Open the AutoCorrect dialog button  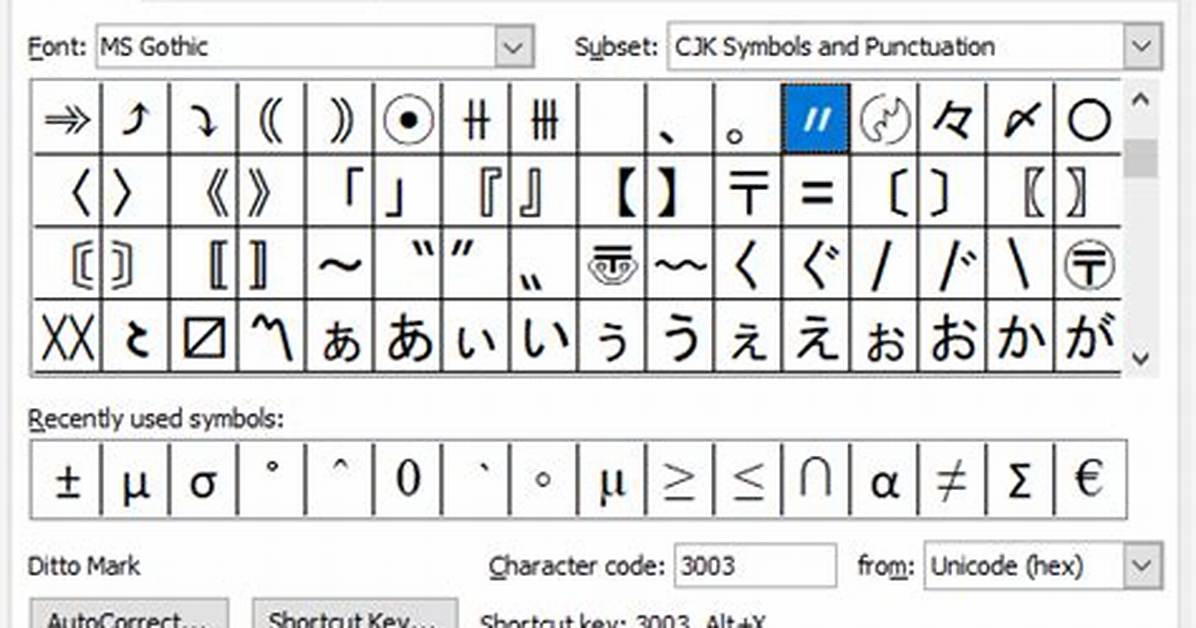129,615
